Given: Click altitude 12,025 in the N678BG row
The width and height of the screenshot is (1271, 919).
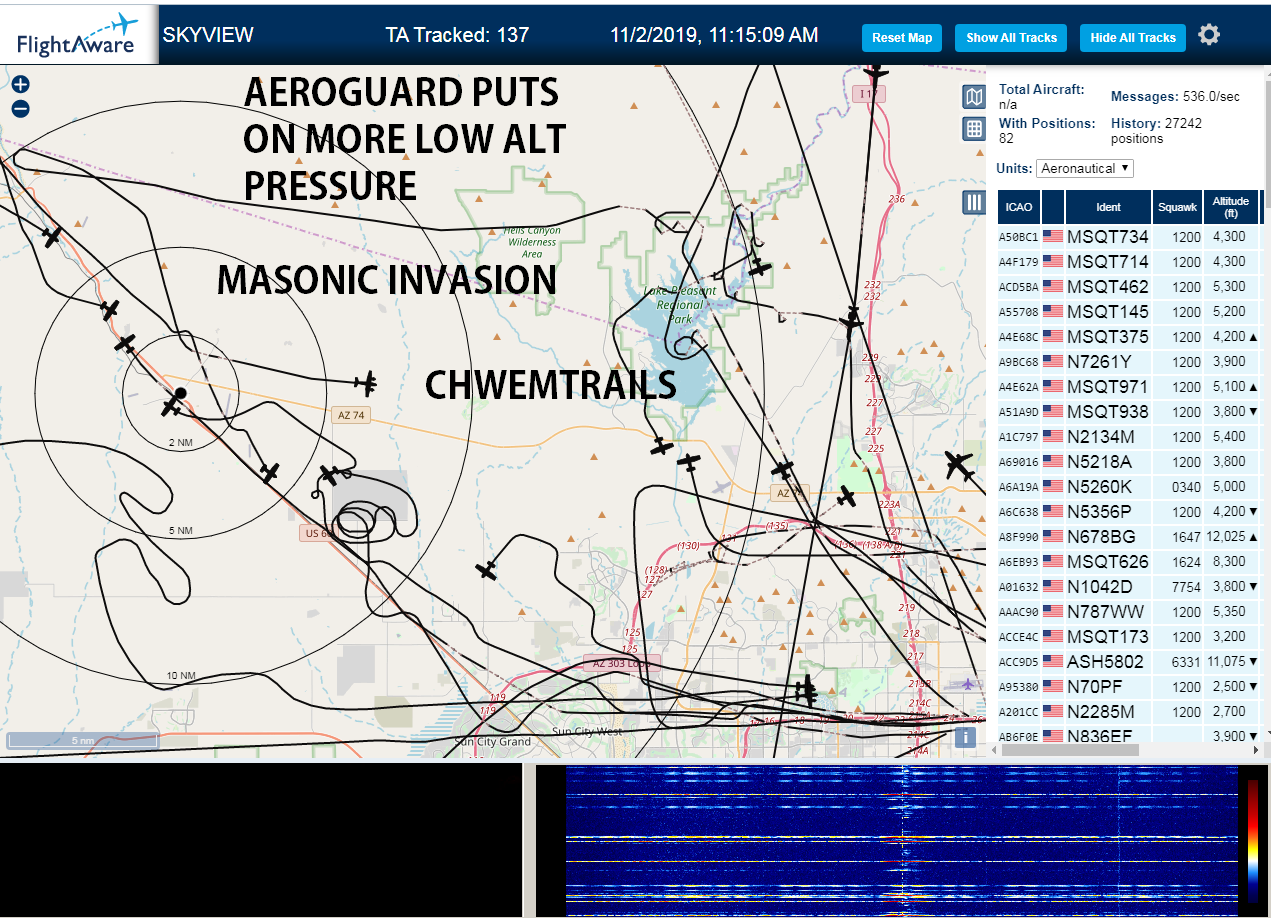Looking at the screenshot, I should click(1226, 537).
